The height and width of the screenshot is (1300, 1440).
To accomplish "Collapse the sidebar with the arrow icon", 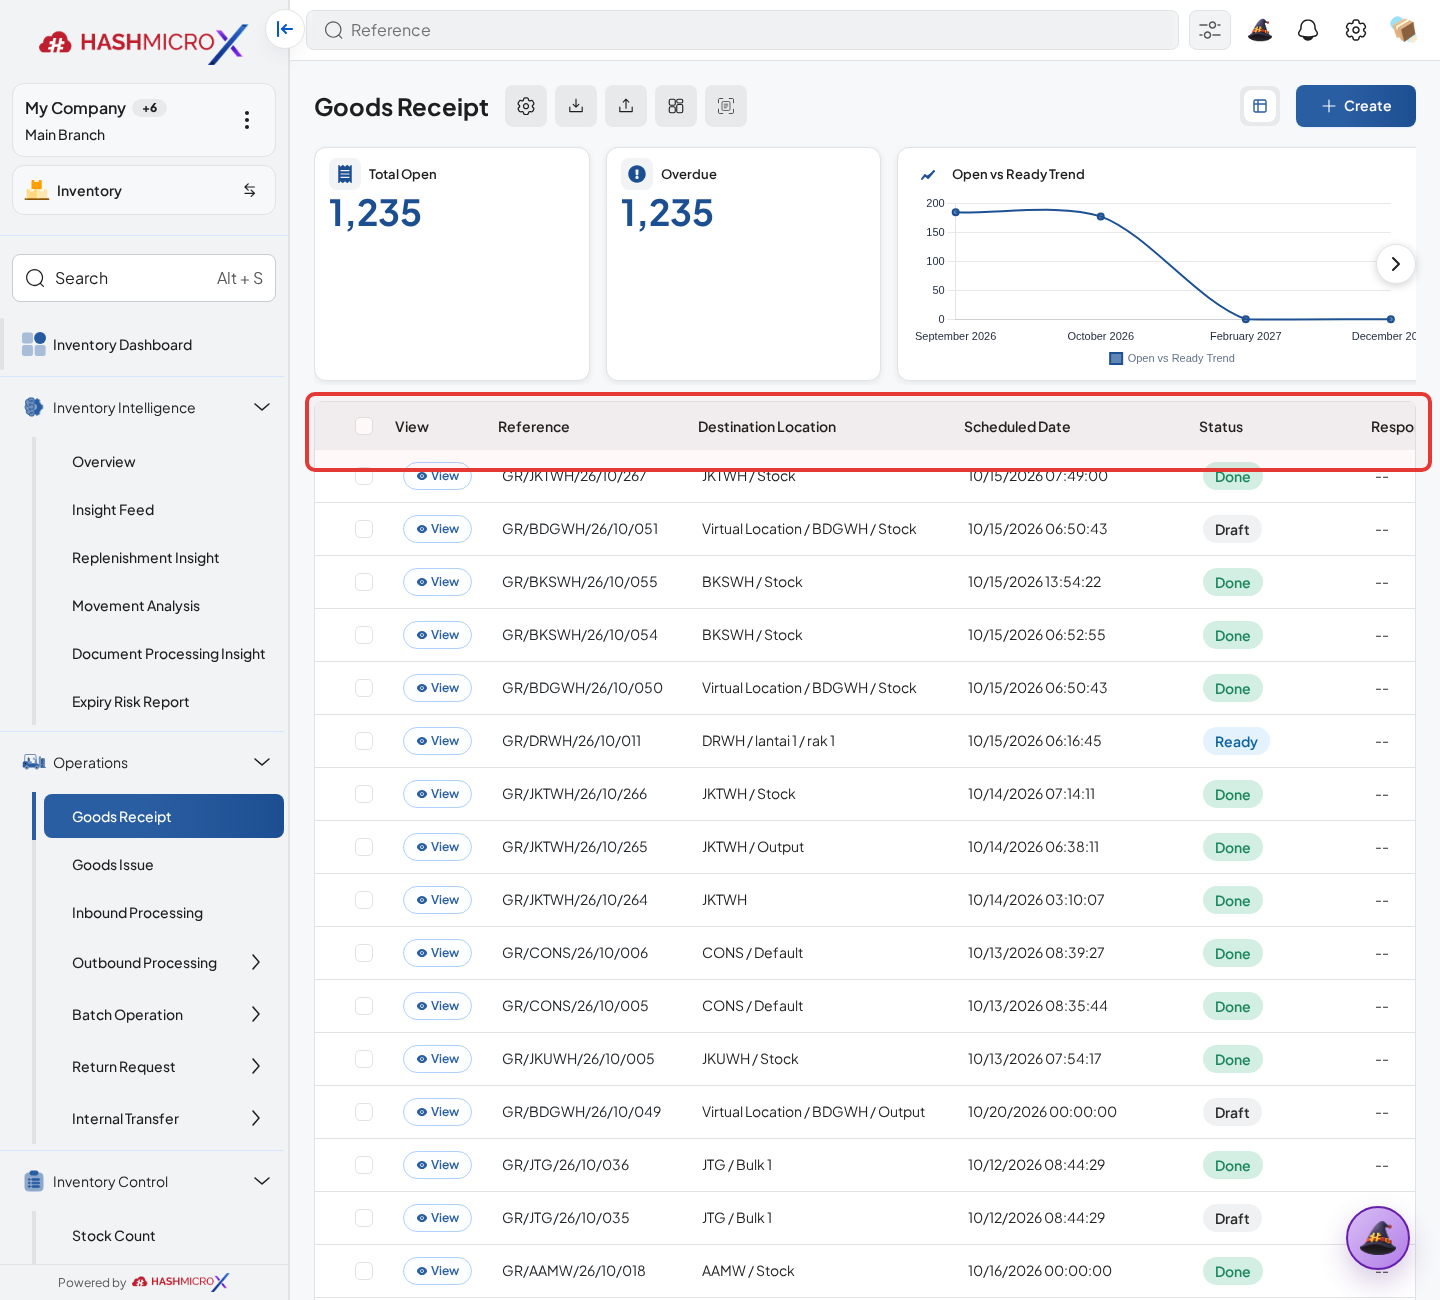I will coord(285,29).
